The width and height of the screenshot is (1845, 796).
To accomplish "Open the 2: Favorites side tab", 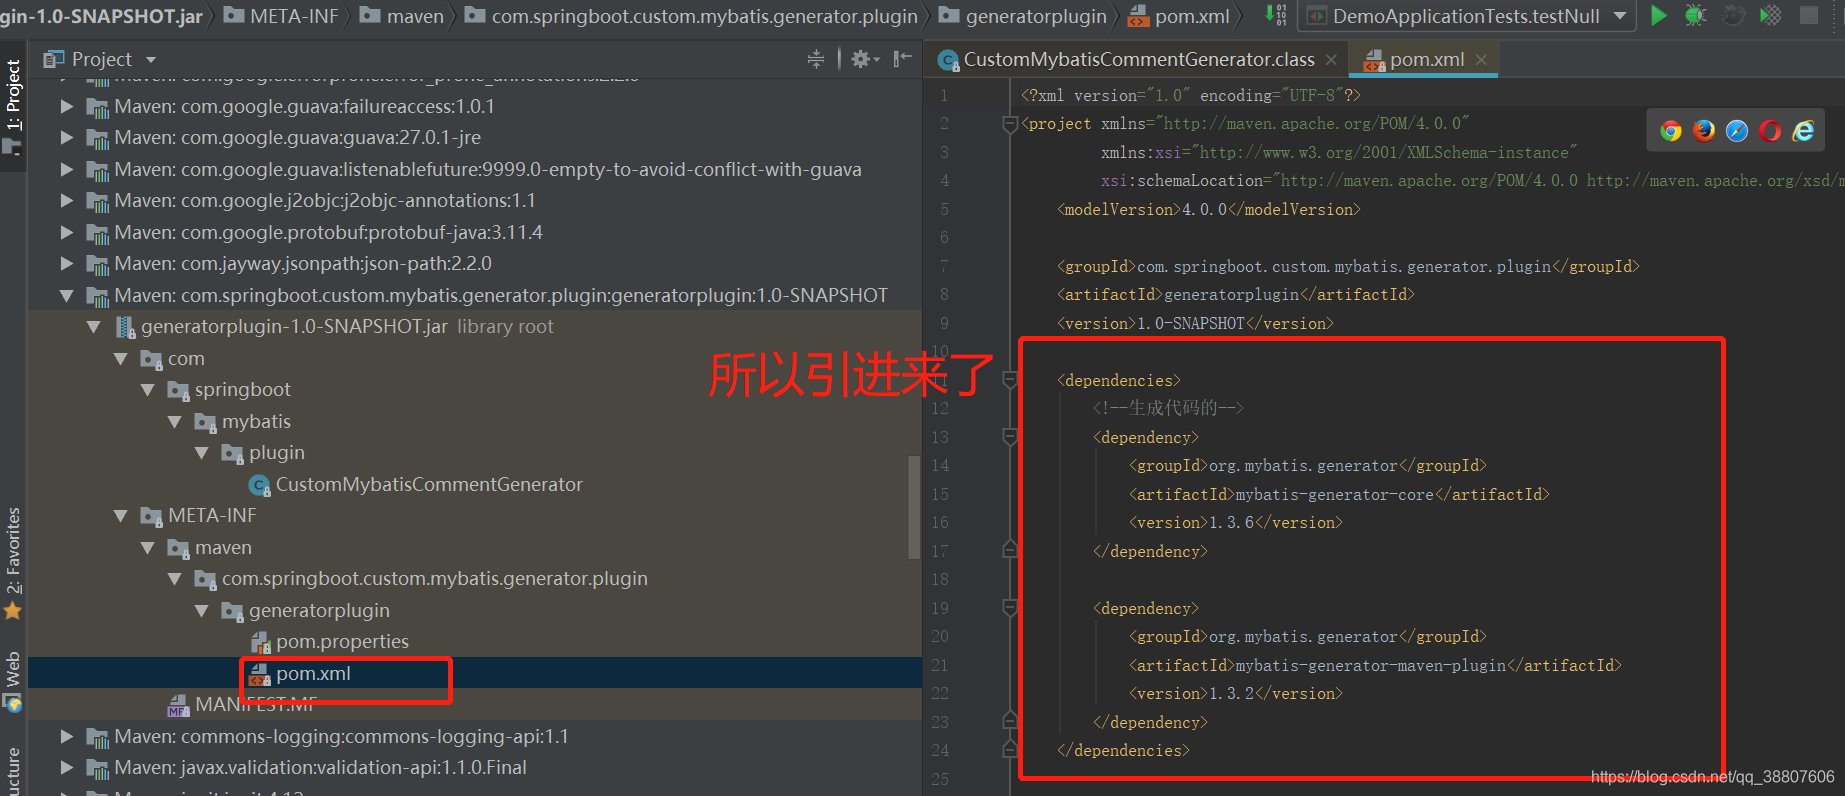I will (x=13, y=563).
